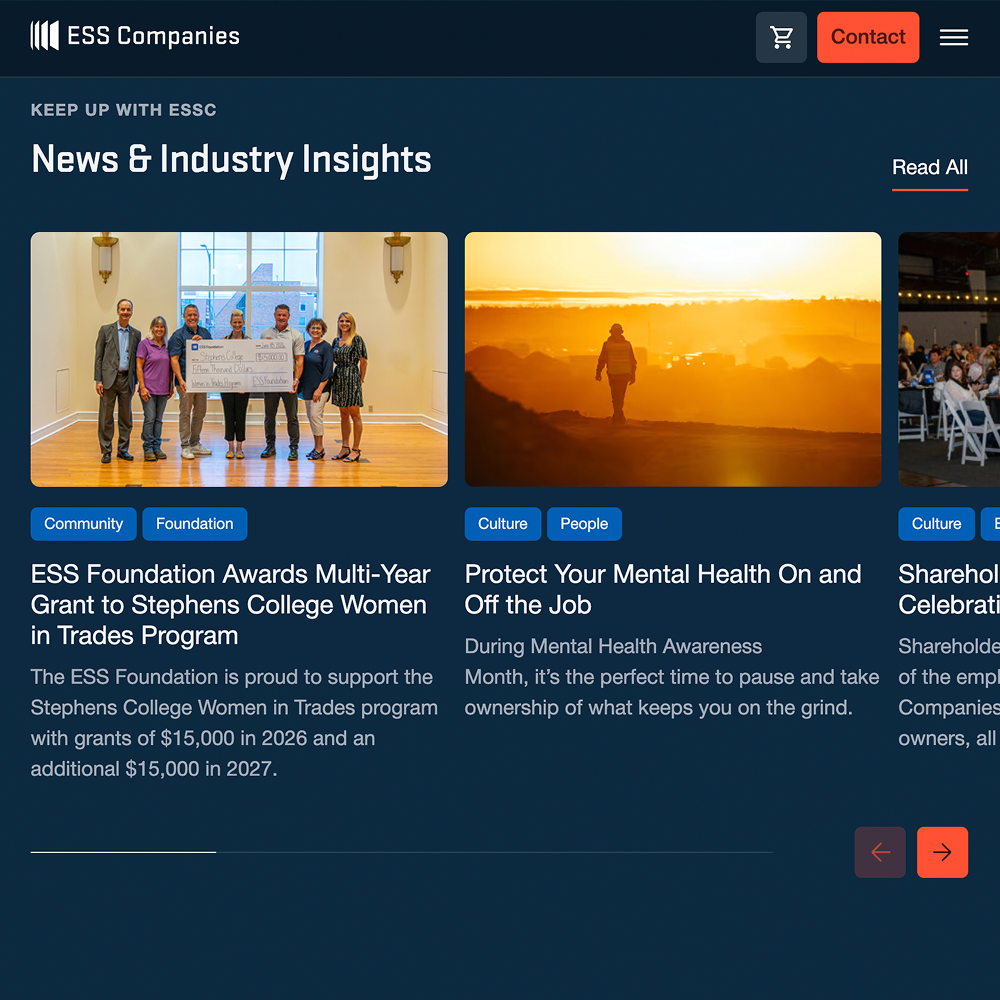Click the sunset worker silhouette photo
The height and width of the screenshot is (1000, 1000).
[673, 359]
